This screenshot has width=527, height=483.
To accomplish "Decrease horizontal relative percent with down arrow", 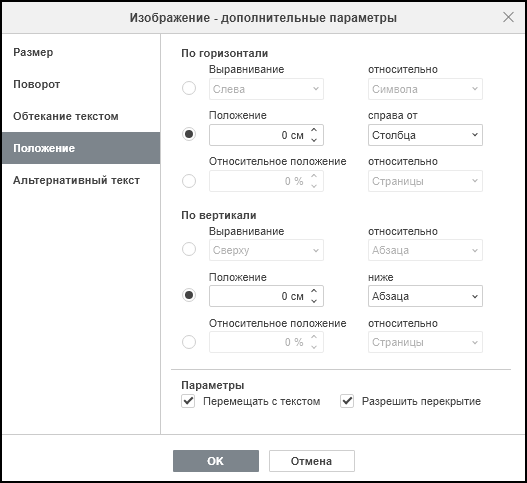I will coord(314,186).
